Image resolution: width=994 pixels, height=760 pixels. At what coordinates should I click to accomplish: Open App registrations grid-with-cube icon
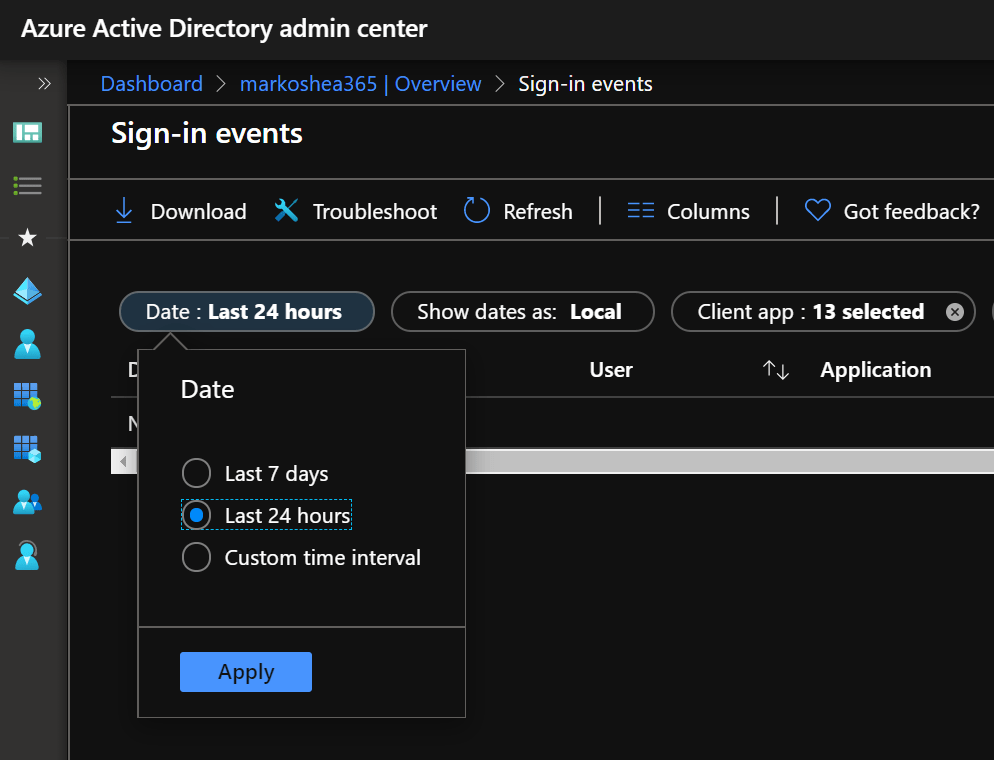pyautogui.click(x=27, y=448)
